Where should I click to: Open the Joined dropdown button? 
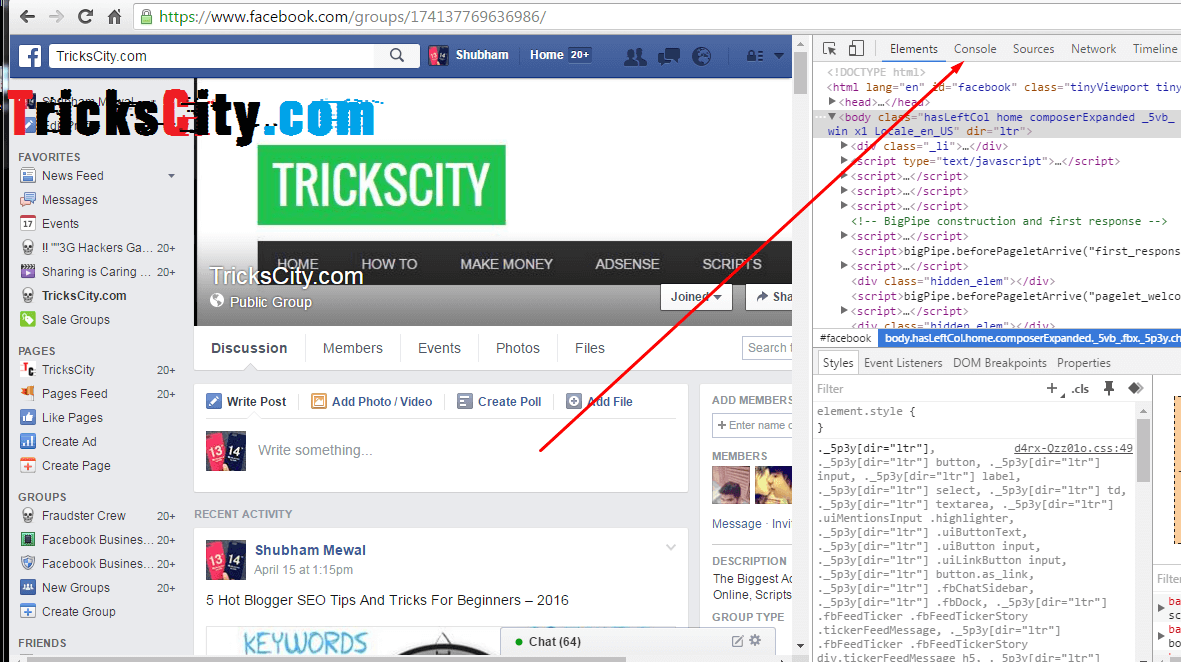click(x=696, y=297)
